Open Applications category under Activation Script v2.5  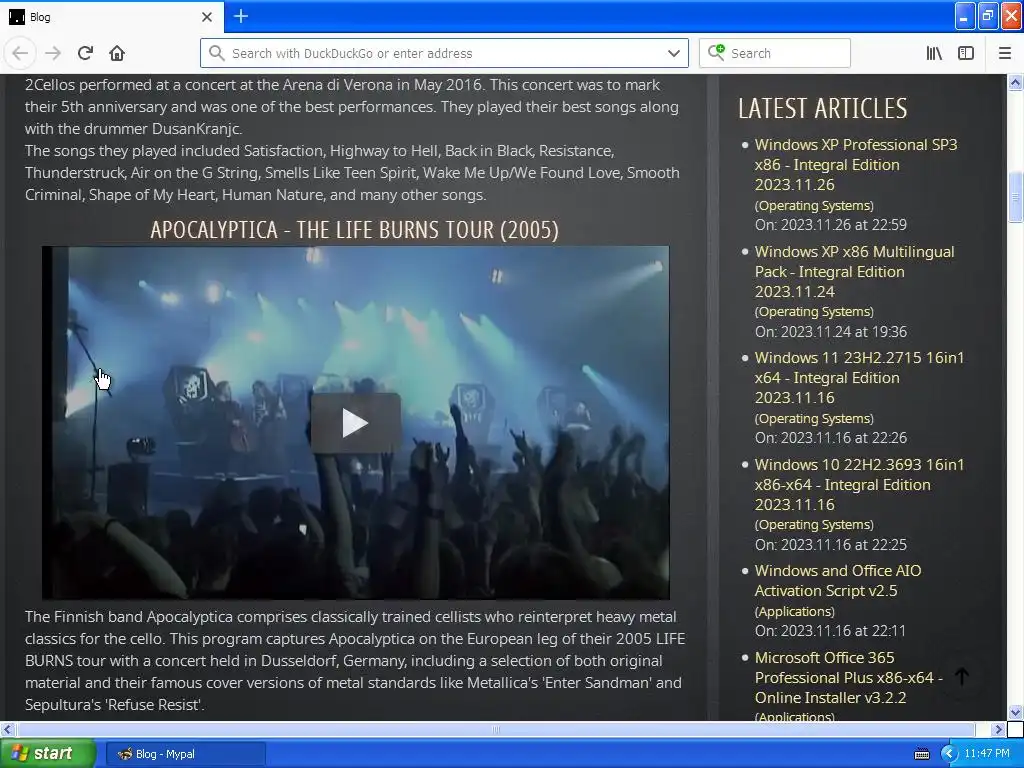point(795,612)
